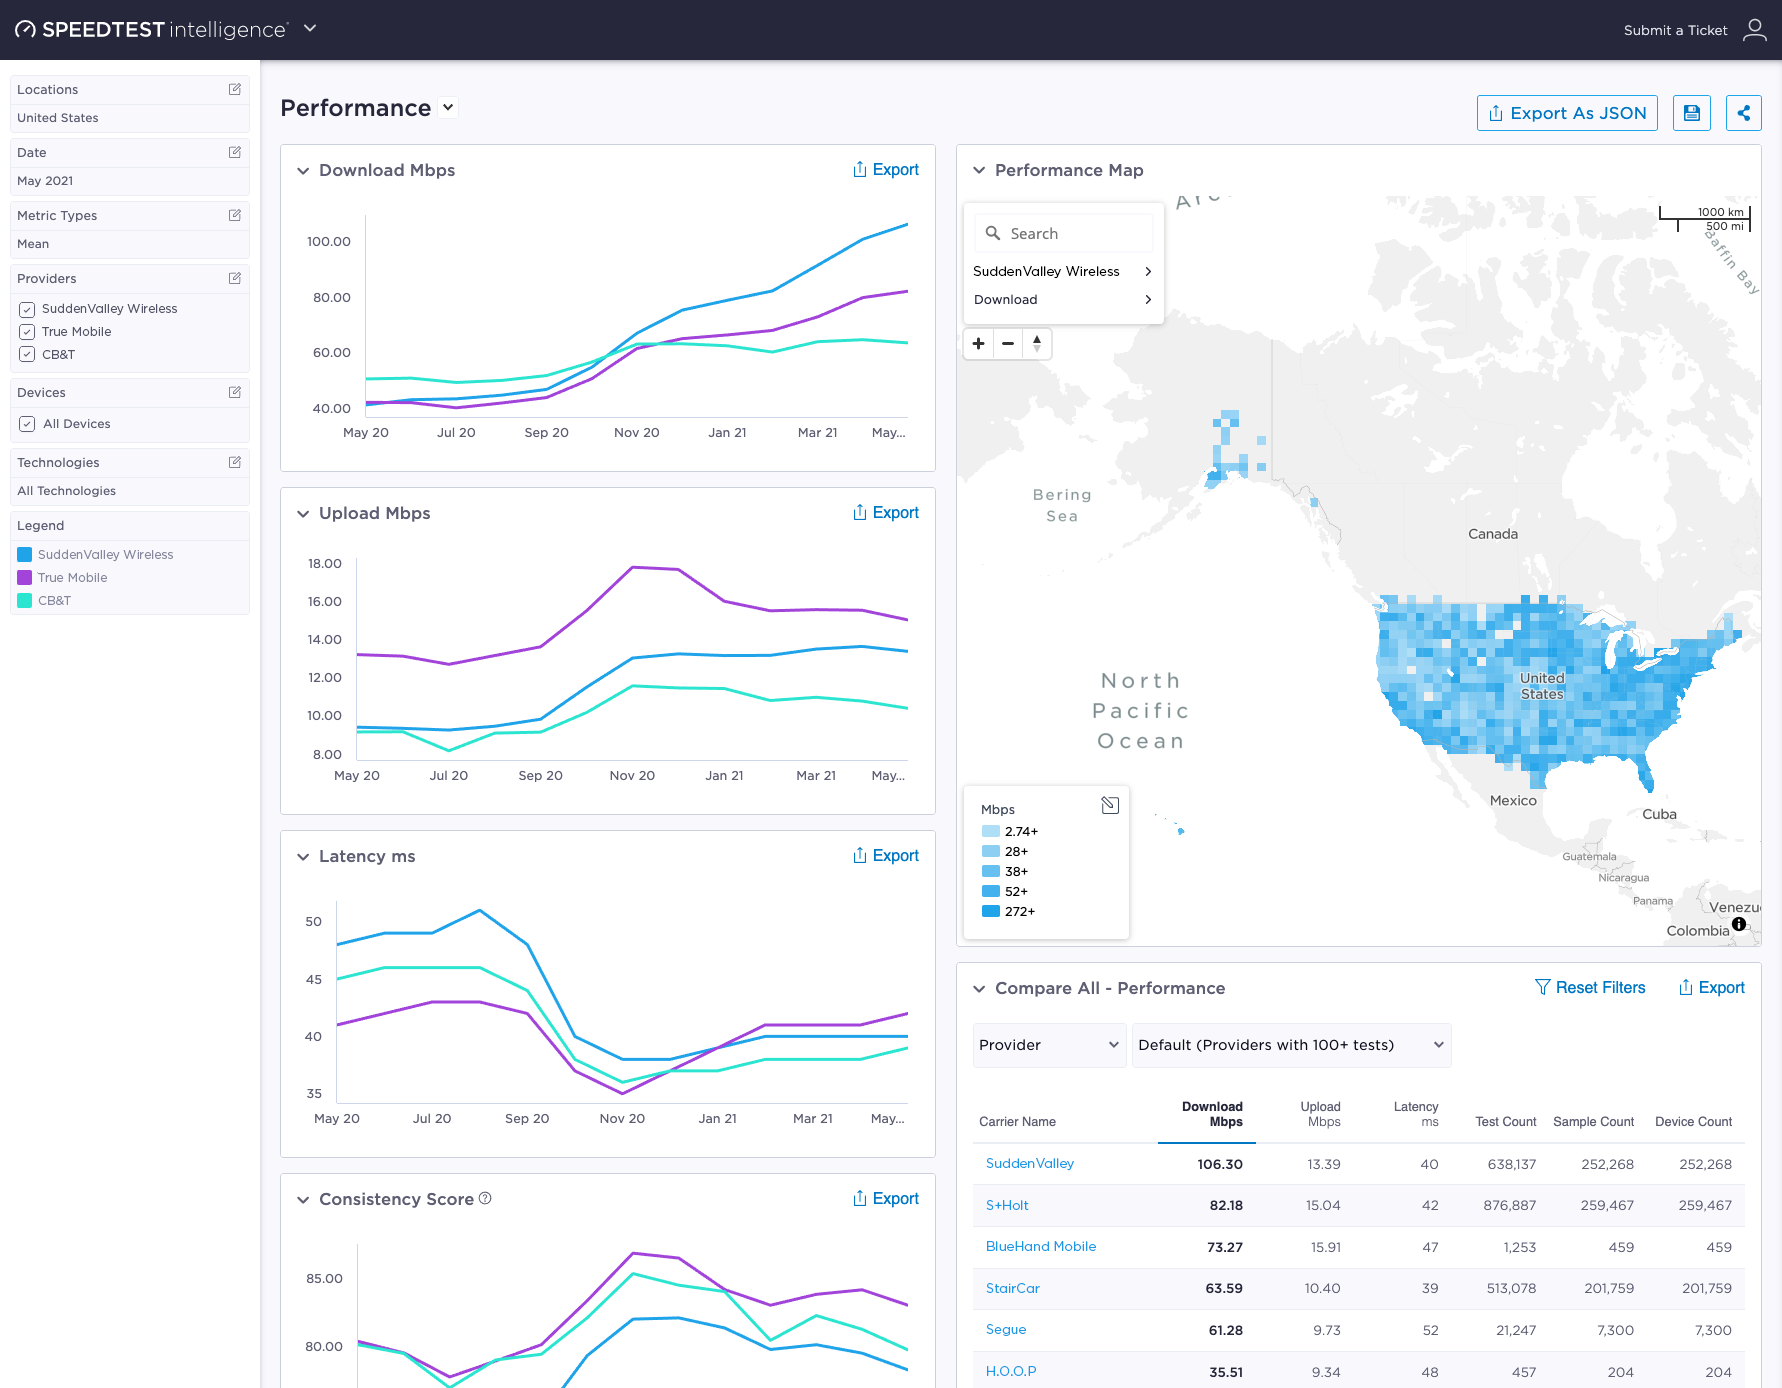This screenshot has height=1388, width=1782.
Task: Open the Performance view selector chevron
Action: [x=448, y=107]
